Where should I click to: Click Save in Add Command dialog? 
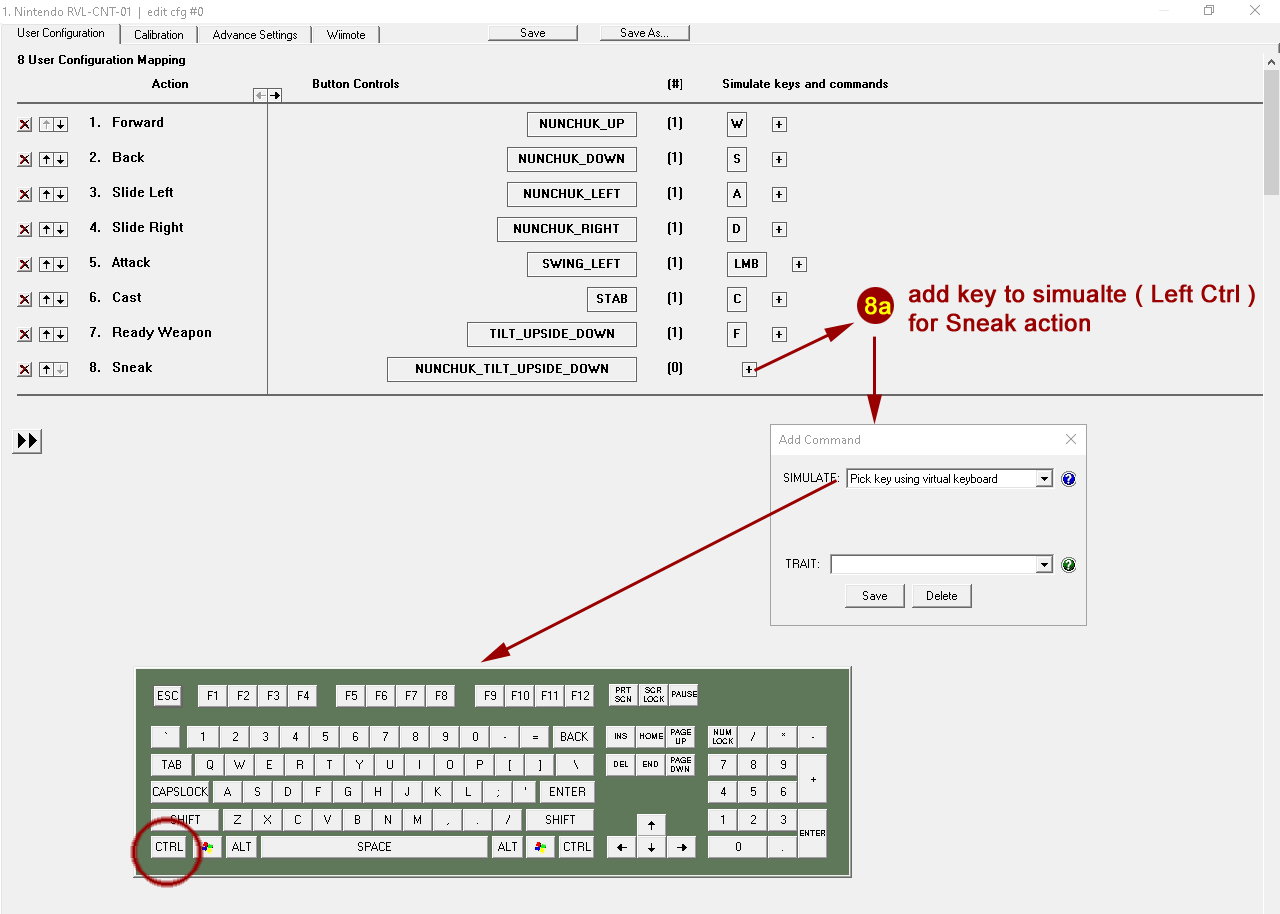(x=874, y=596)
